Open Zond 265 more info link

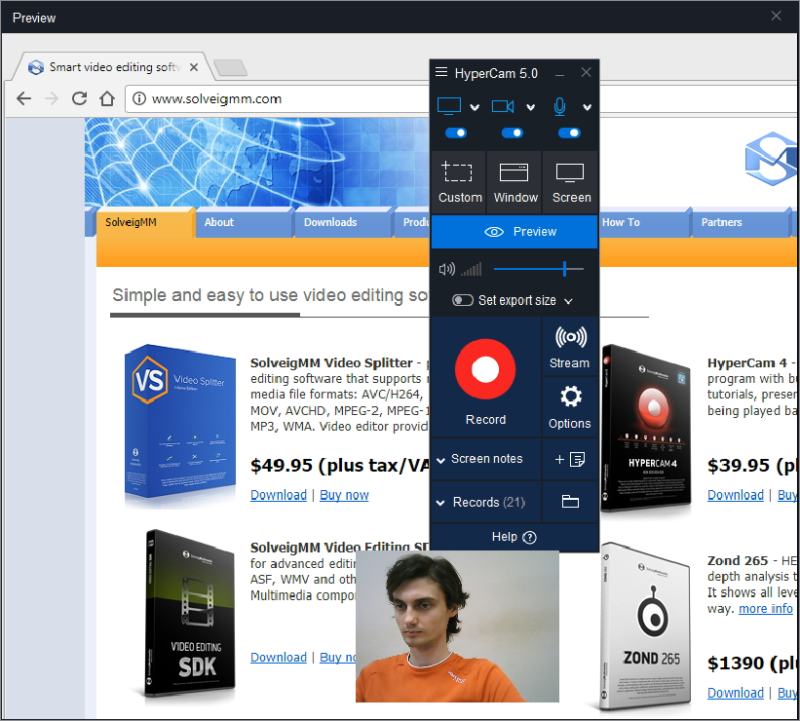coord(766,609)
